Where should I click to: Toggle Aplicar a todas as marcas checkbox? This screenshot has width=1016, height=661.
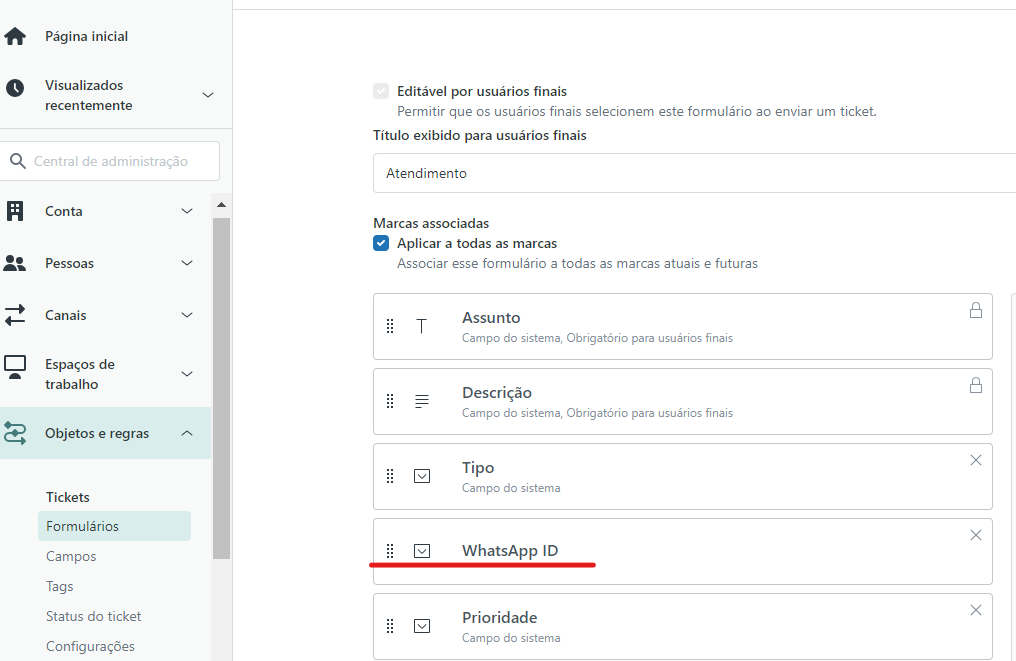coord(381,243)
